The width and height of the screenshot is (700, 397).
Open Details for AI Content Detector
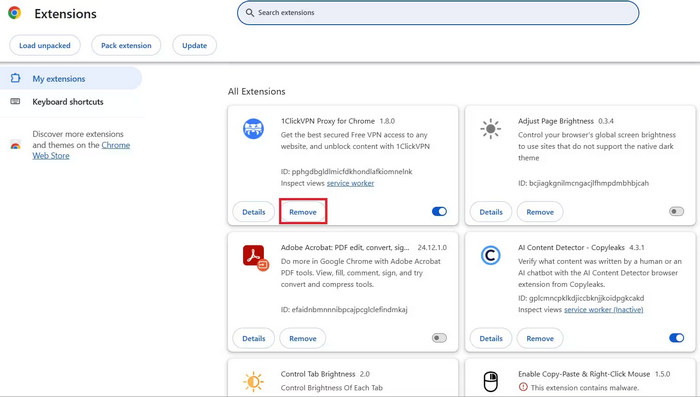point(491,338)
